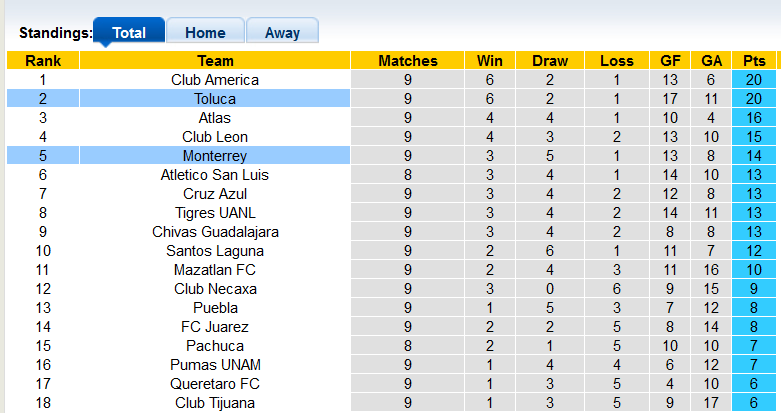Select Club Tijuana in last place

(215, 403)
